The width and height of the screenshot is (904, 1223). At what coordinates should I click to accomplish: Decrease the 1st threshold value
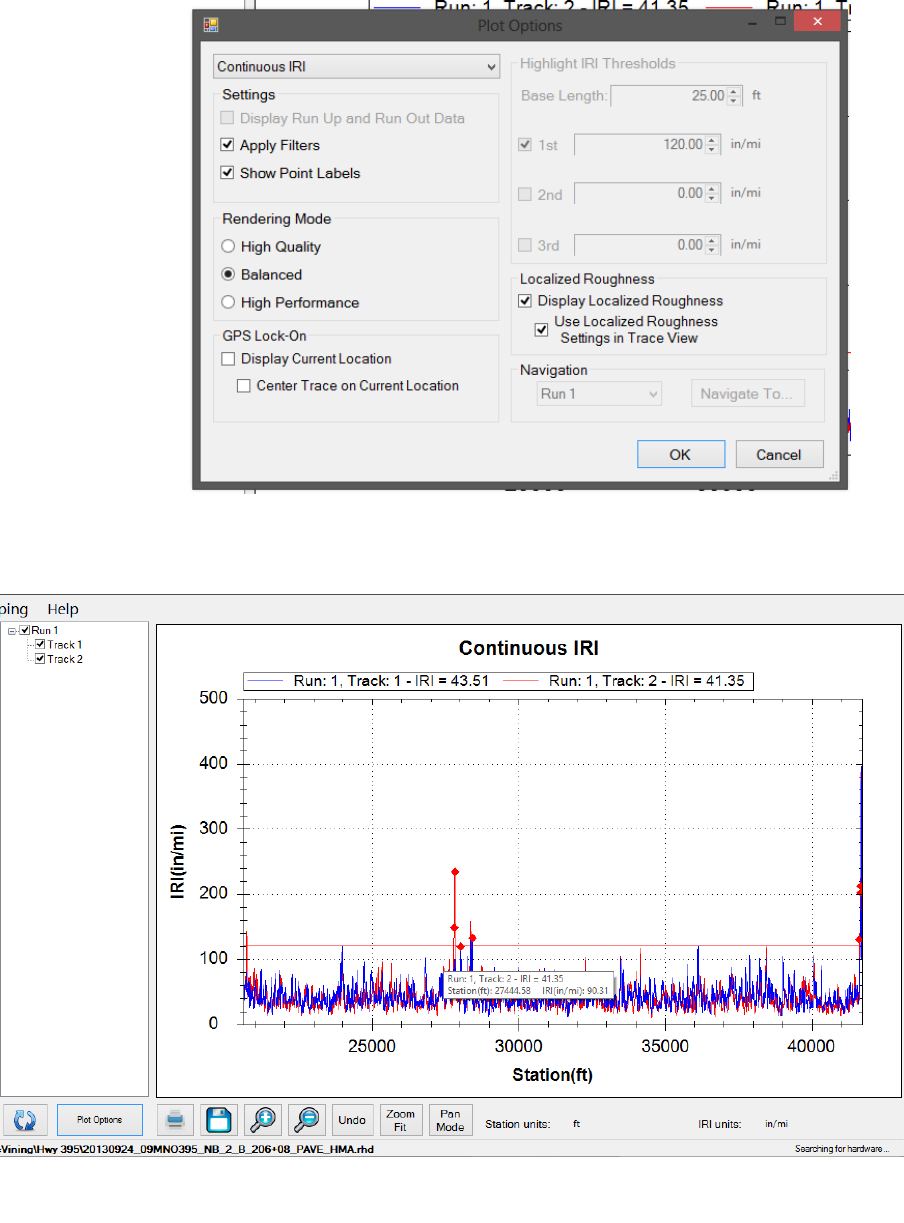tap(712, 149)
